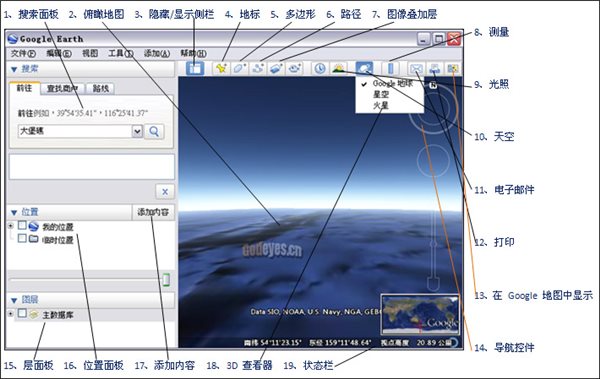
Task: Open the 视图 menu
Action: [90, 54]
